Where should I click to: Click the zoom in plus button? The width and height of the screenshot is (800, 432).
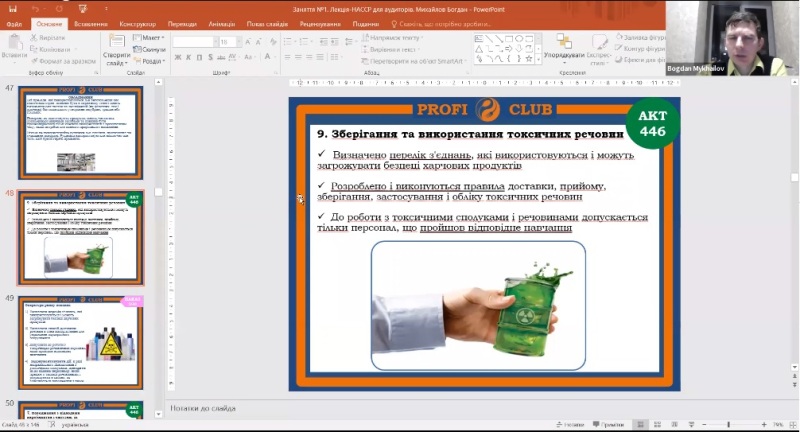[764, 424]
